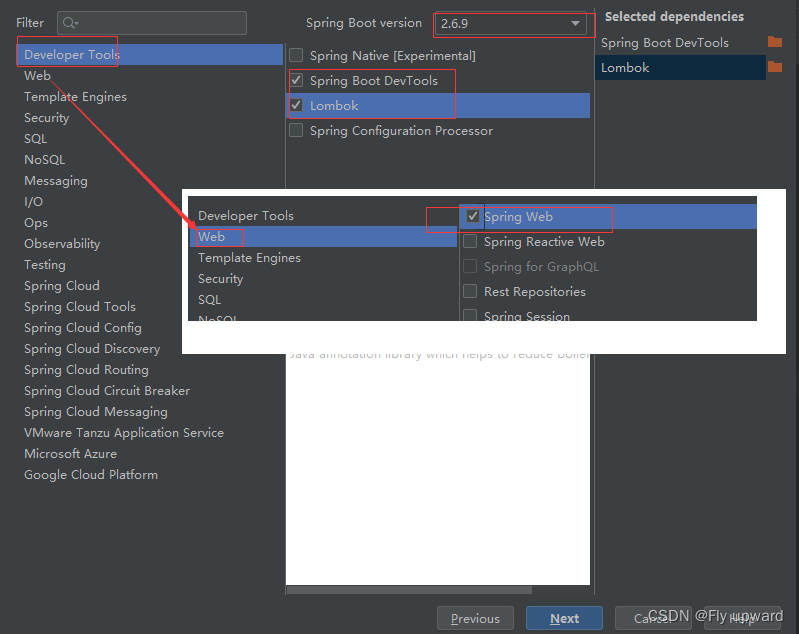Image resolution: width=799 pixels, height=634 pixels.
Task: Select the Web category in the main list
Action: pyautogui.click(x=37, y=75)
